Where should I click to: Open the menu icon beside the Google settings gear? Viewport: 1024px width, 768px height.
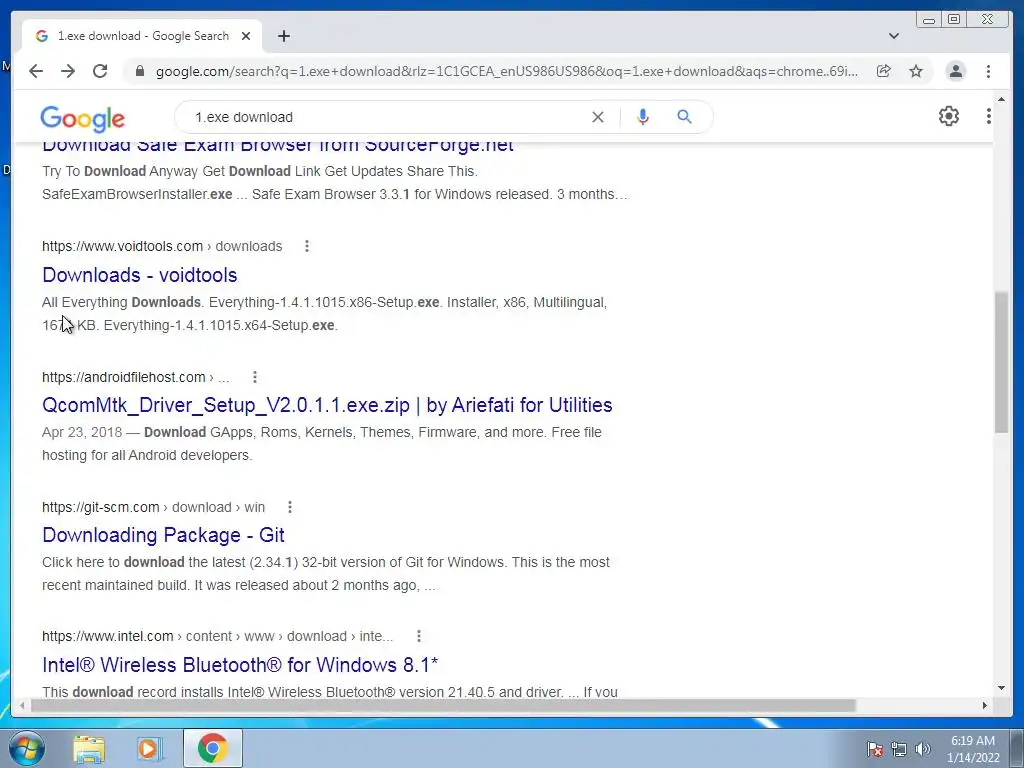(989, 116)
